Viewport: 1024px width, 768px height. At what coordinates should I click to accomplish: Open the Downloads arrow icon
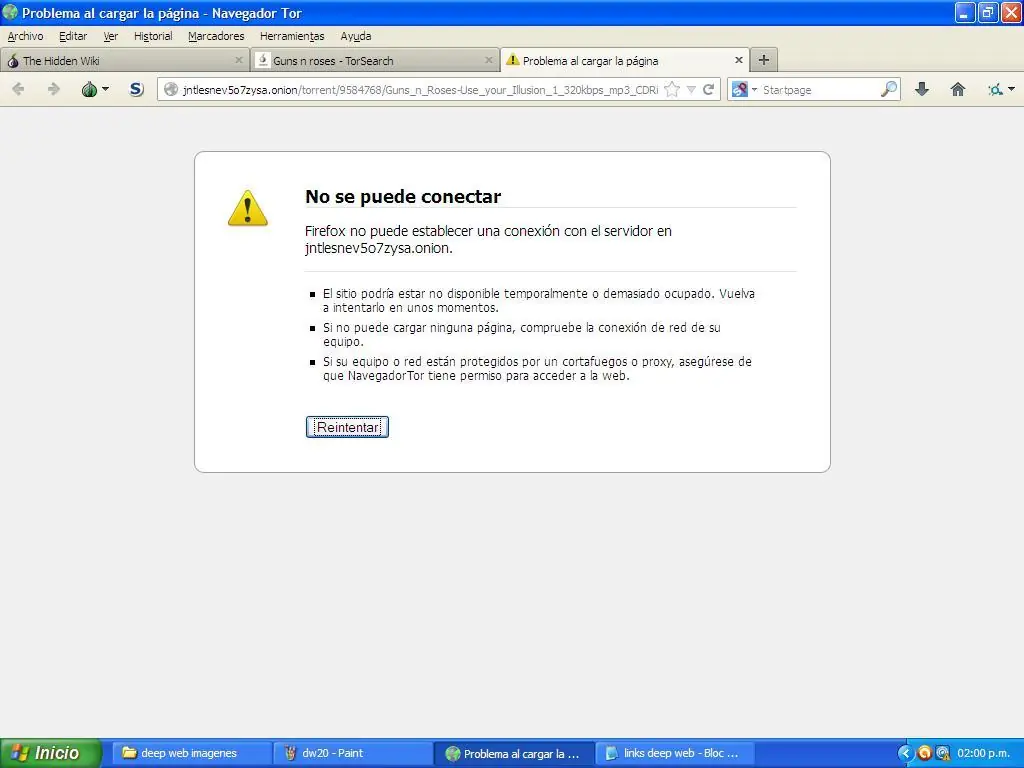[x=921, y=89]
